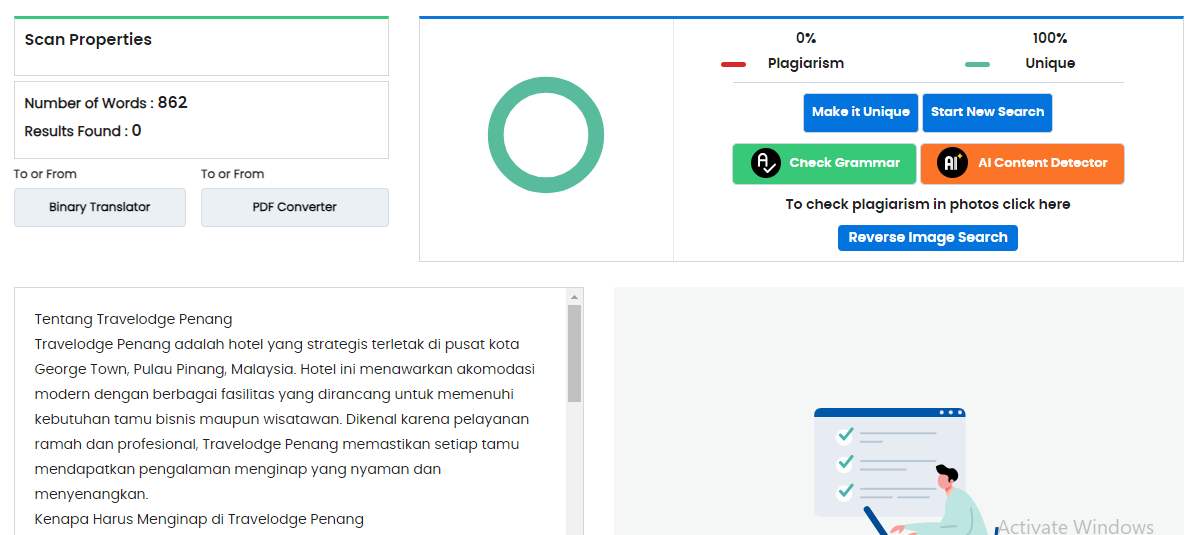Image resolution: width=1194 pixels, height=535 pixels.
Task: Click the 'Plagiarism' legend label
Action: [806, 64]
